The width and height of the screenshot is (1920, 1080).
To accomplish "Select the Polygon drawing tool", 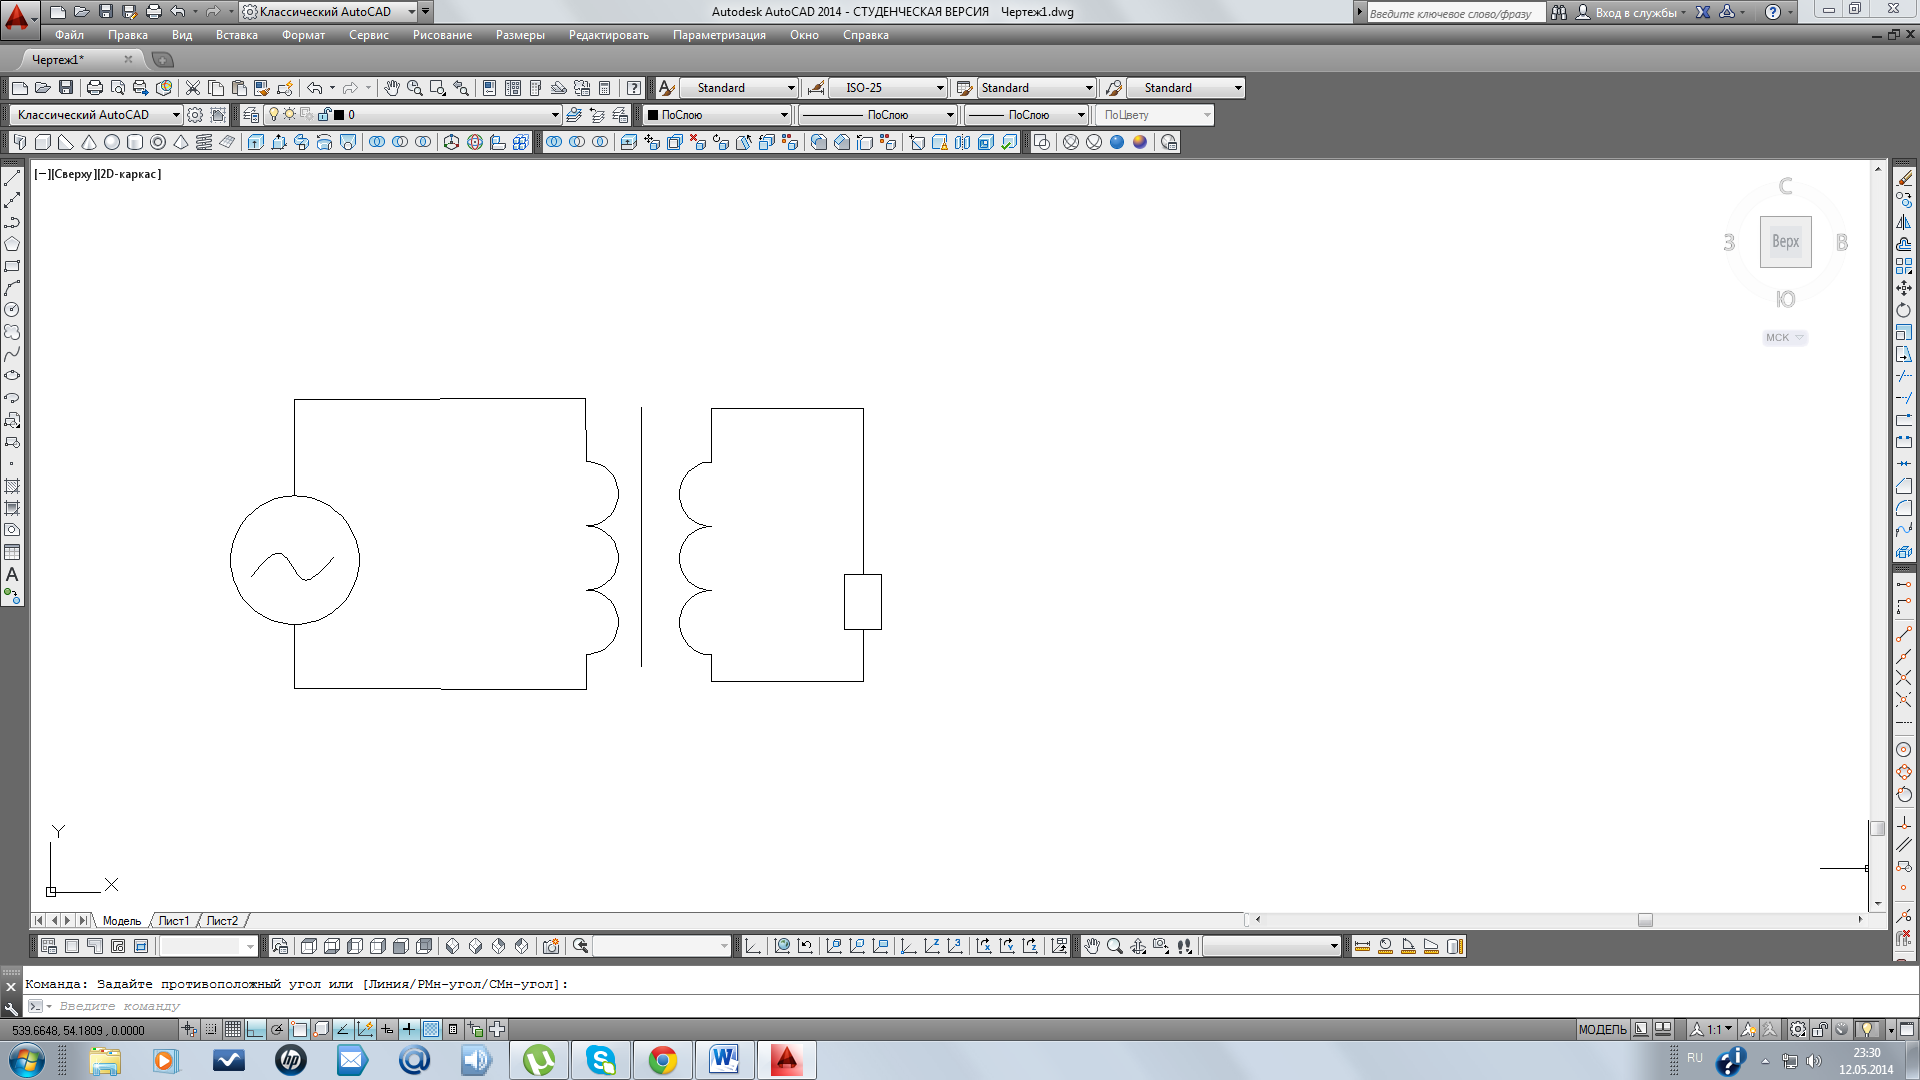I will click(x=12, y=244).
